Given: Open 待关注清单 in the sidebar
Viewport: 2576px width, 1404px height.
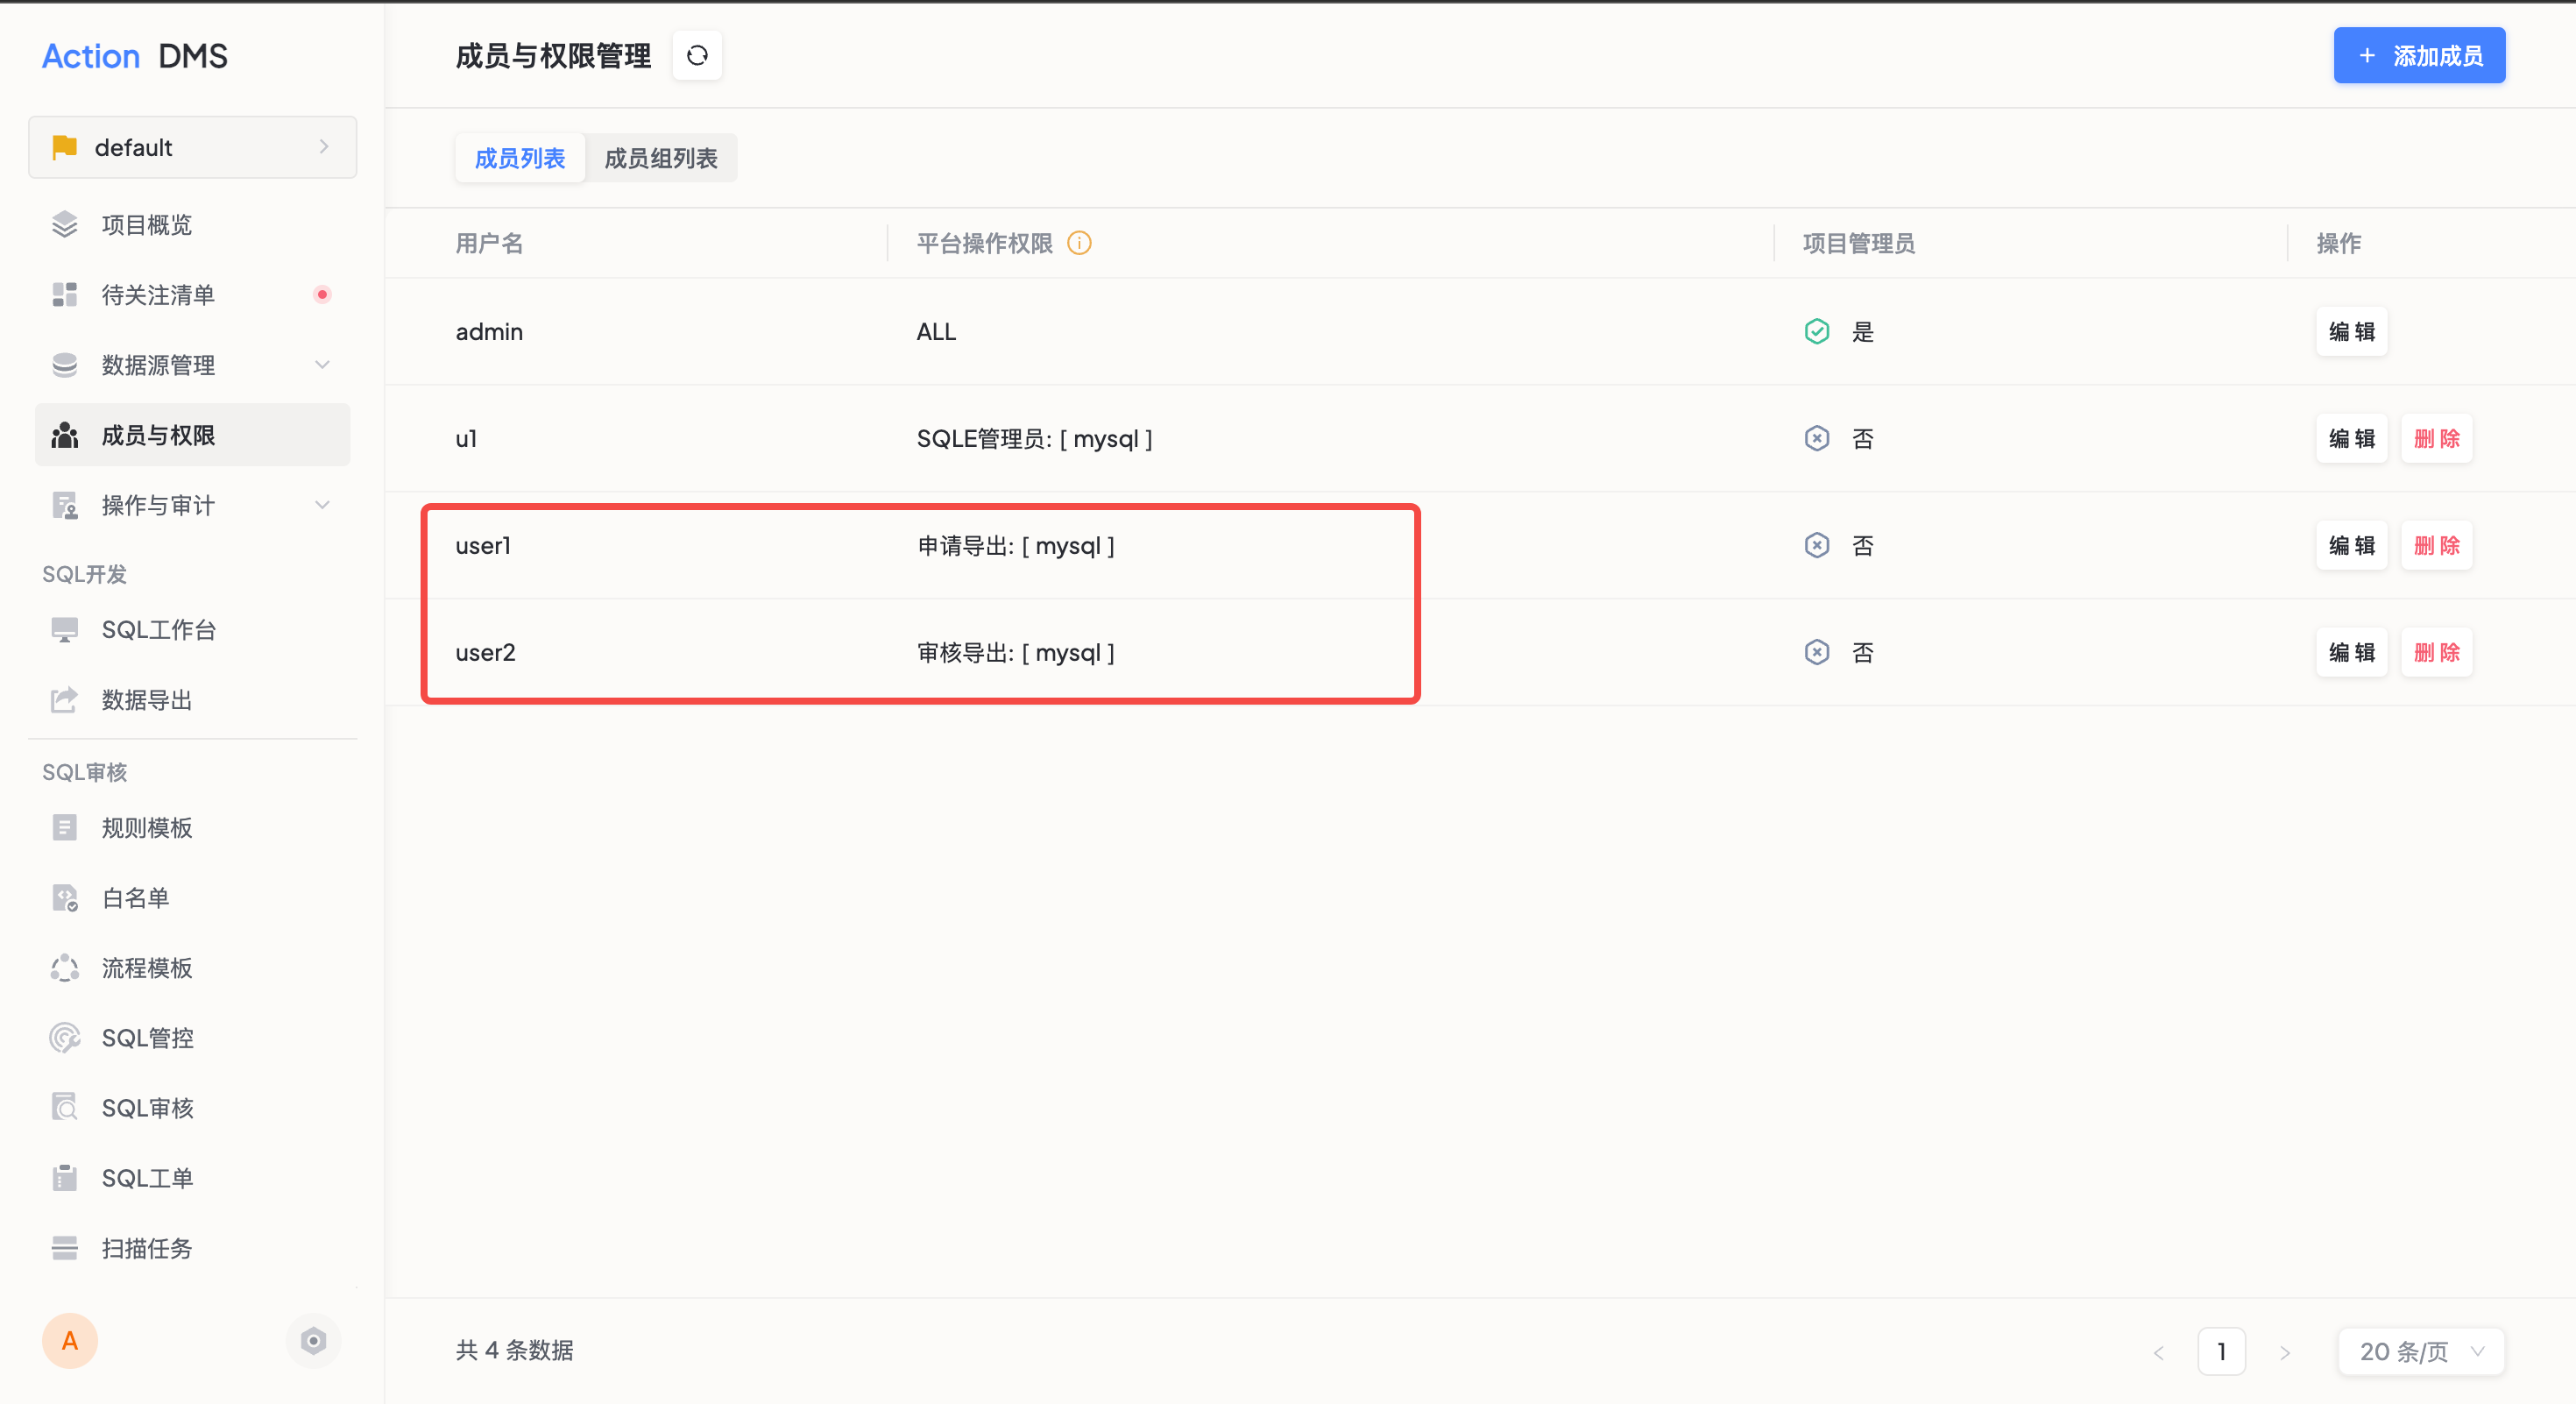Looking at the screenshot, I should [x=193, y=295].
